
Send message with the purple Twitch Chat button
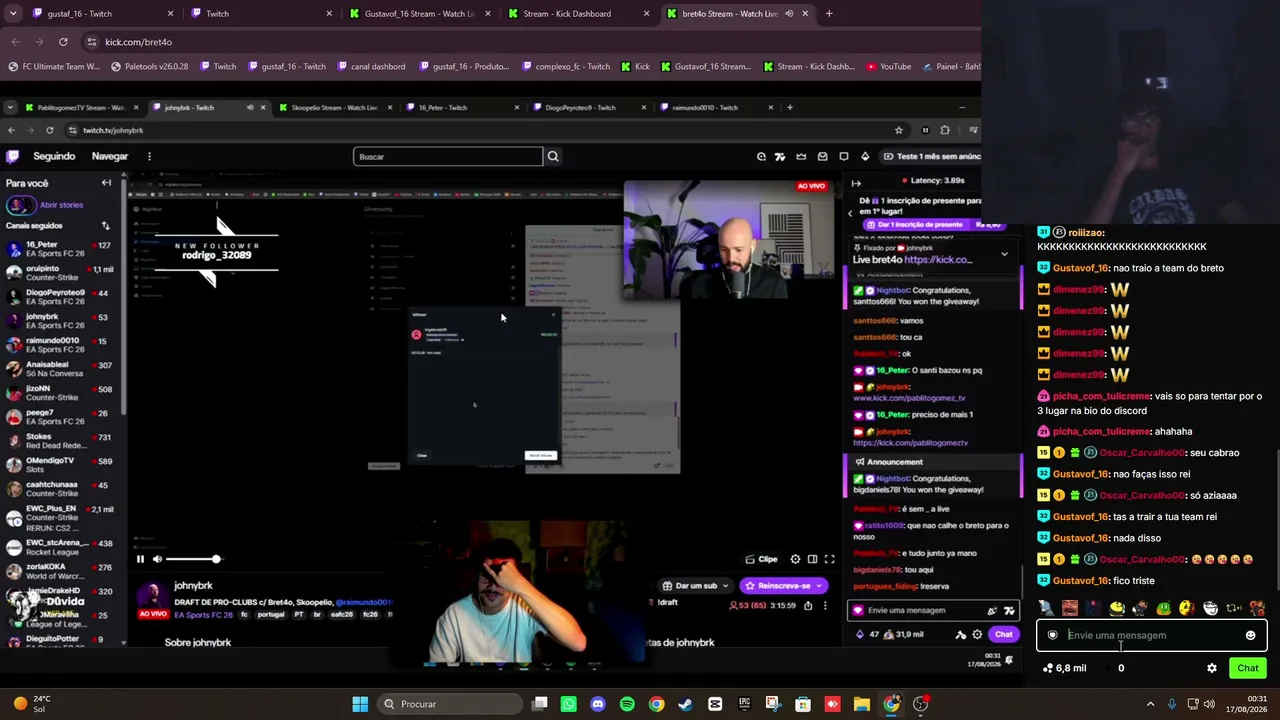(1003, 634)
